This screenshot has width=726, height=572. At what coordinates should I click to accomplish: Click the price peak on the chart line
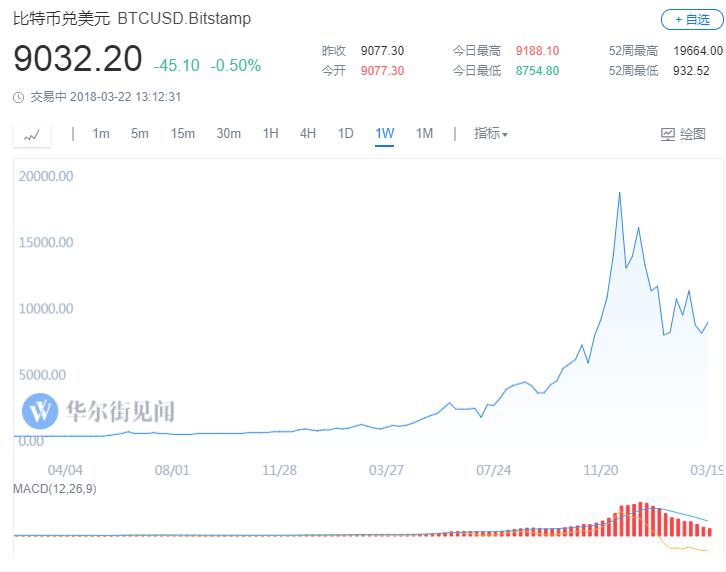(619, 193)
